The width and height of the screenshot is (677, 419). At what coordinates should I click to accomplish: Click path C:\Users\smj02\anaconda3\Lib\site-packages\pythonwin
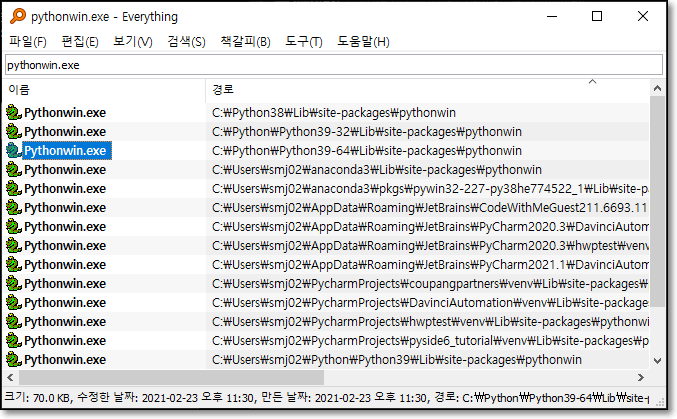[376, 170]
